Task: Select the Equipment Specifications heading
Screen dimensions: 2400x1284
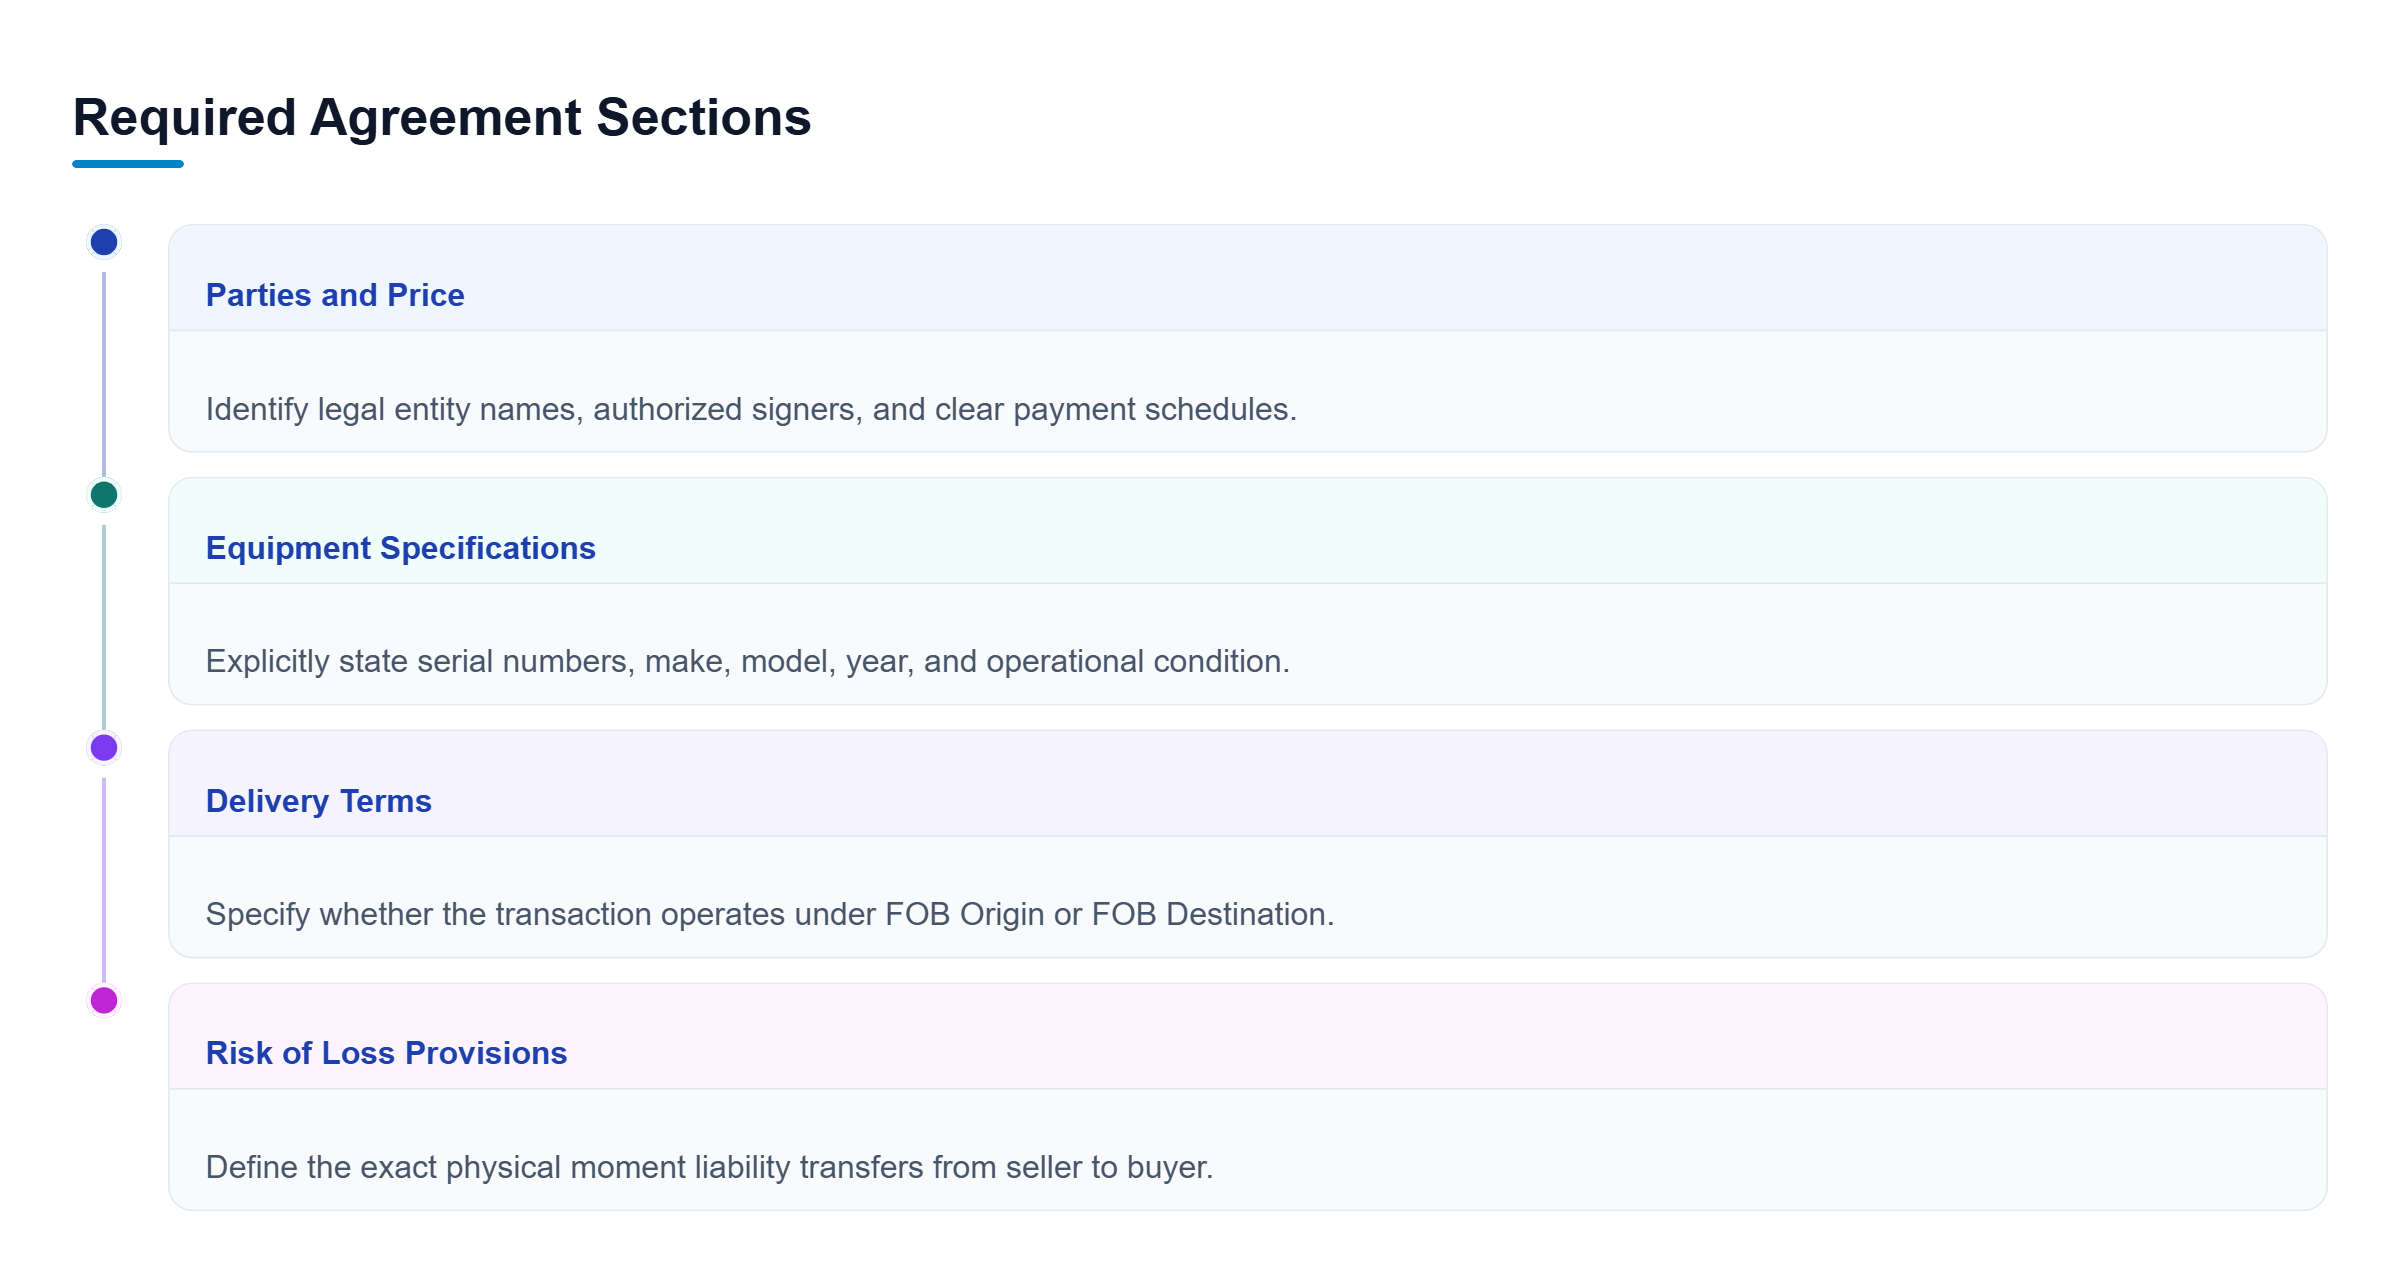Action: (x=400, y=548)
